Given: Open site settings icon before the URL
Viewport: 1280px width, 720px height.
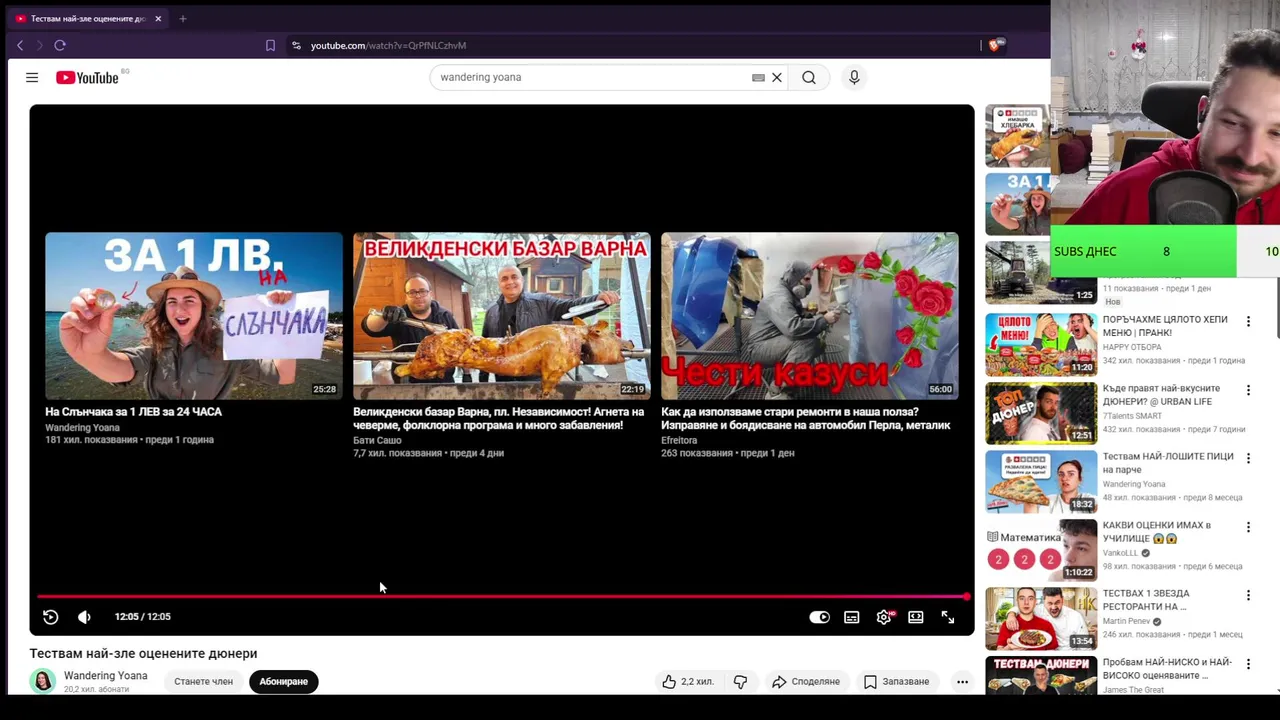Looking at the screenshot, I should pyautogui.click(x=296, y=45).
